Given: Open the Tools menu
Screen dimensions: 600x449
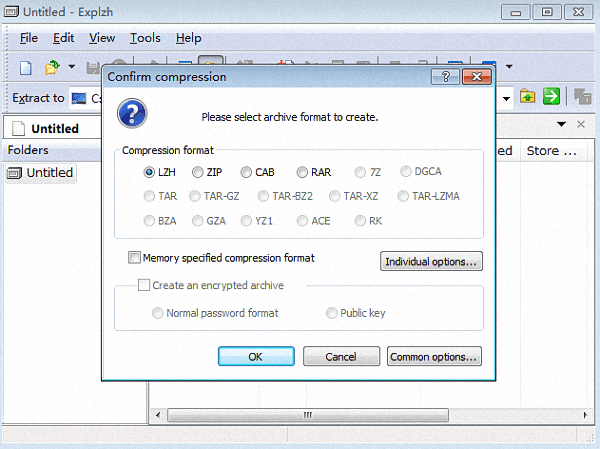Looking at the screenshot, I should (145, 38).
